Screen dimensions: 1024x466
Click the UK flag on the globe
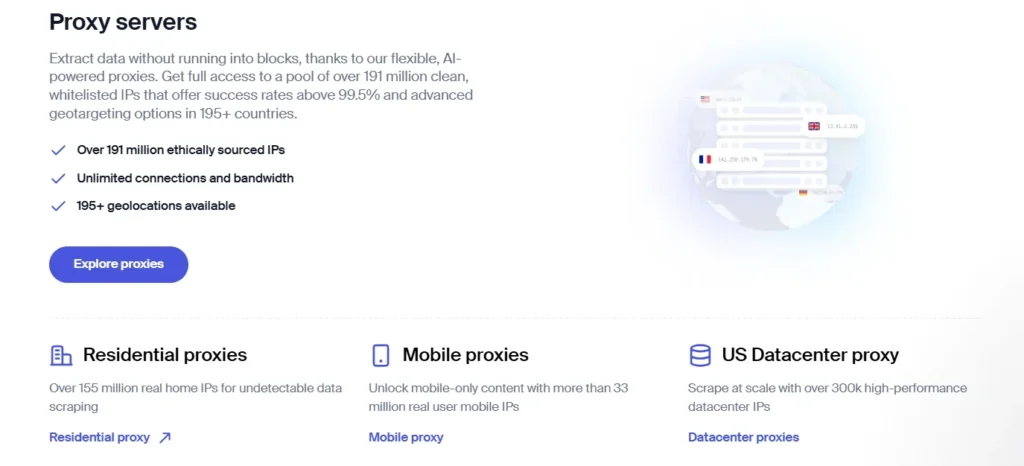[x=814, y=126]
